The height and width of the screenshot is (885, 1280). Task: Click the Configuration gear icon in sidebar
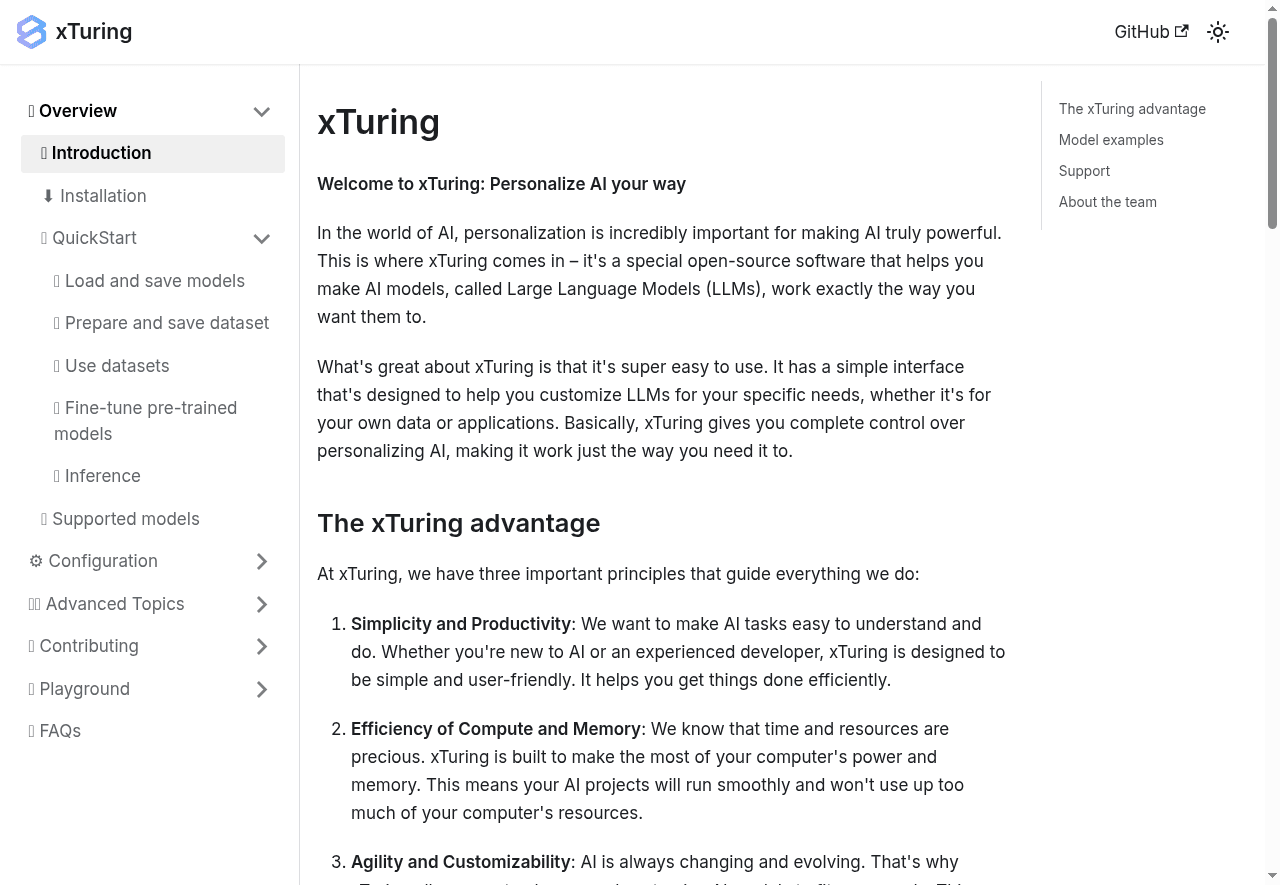(35, 561)
